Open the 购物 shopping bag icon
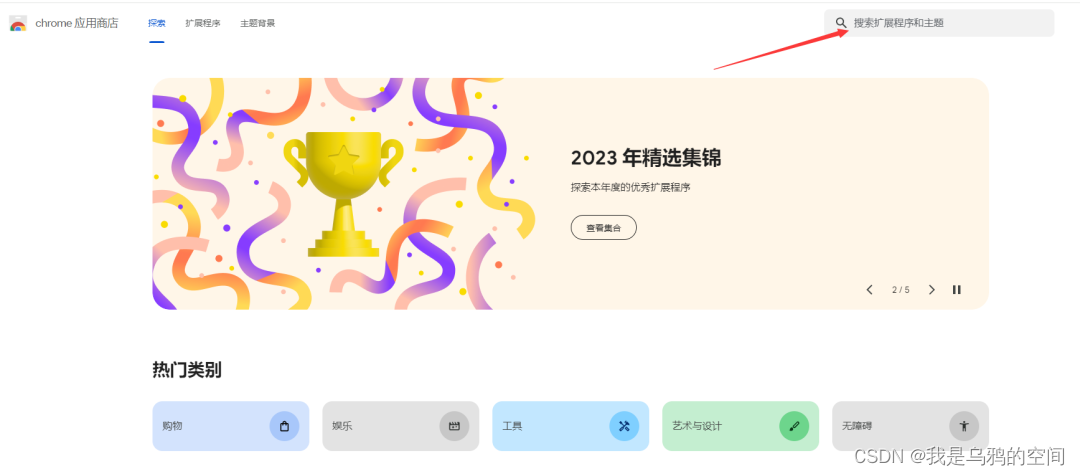1080x476 pixels. click(x=284, y=426)
